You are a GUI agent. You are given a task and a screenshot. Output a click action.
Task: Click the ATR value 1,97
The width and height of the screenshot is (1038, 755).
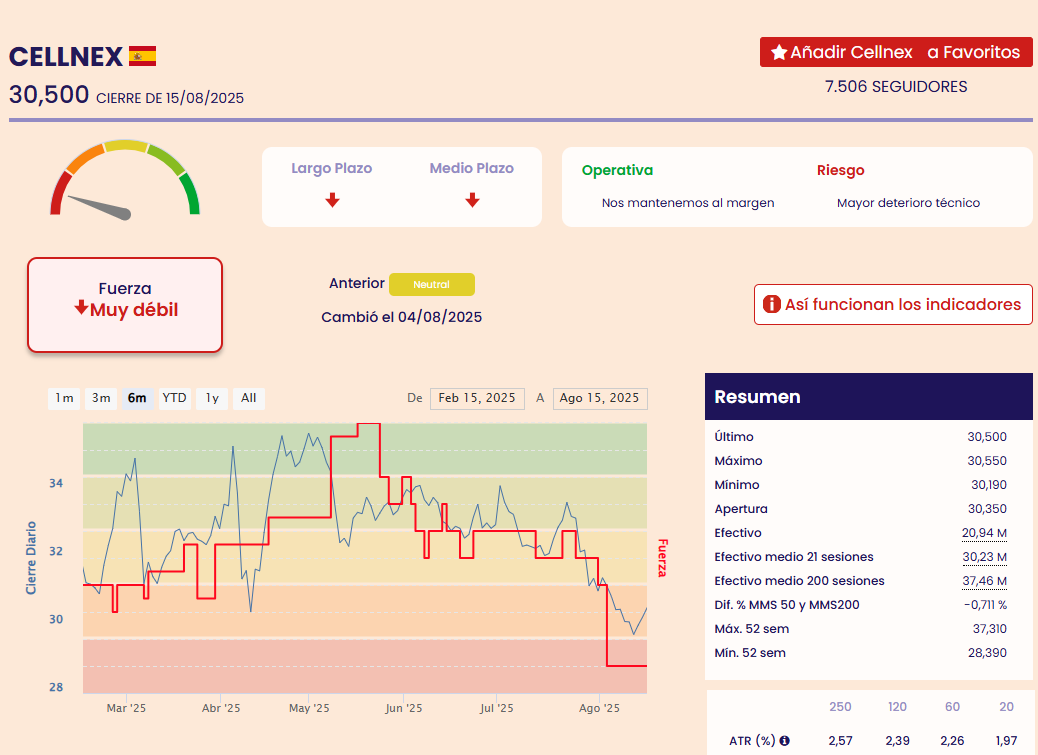[x=1006, y=740]
